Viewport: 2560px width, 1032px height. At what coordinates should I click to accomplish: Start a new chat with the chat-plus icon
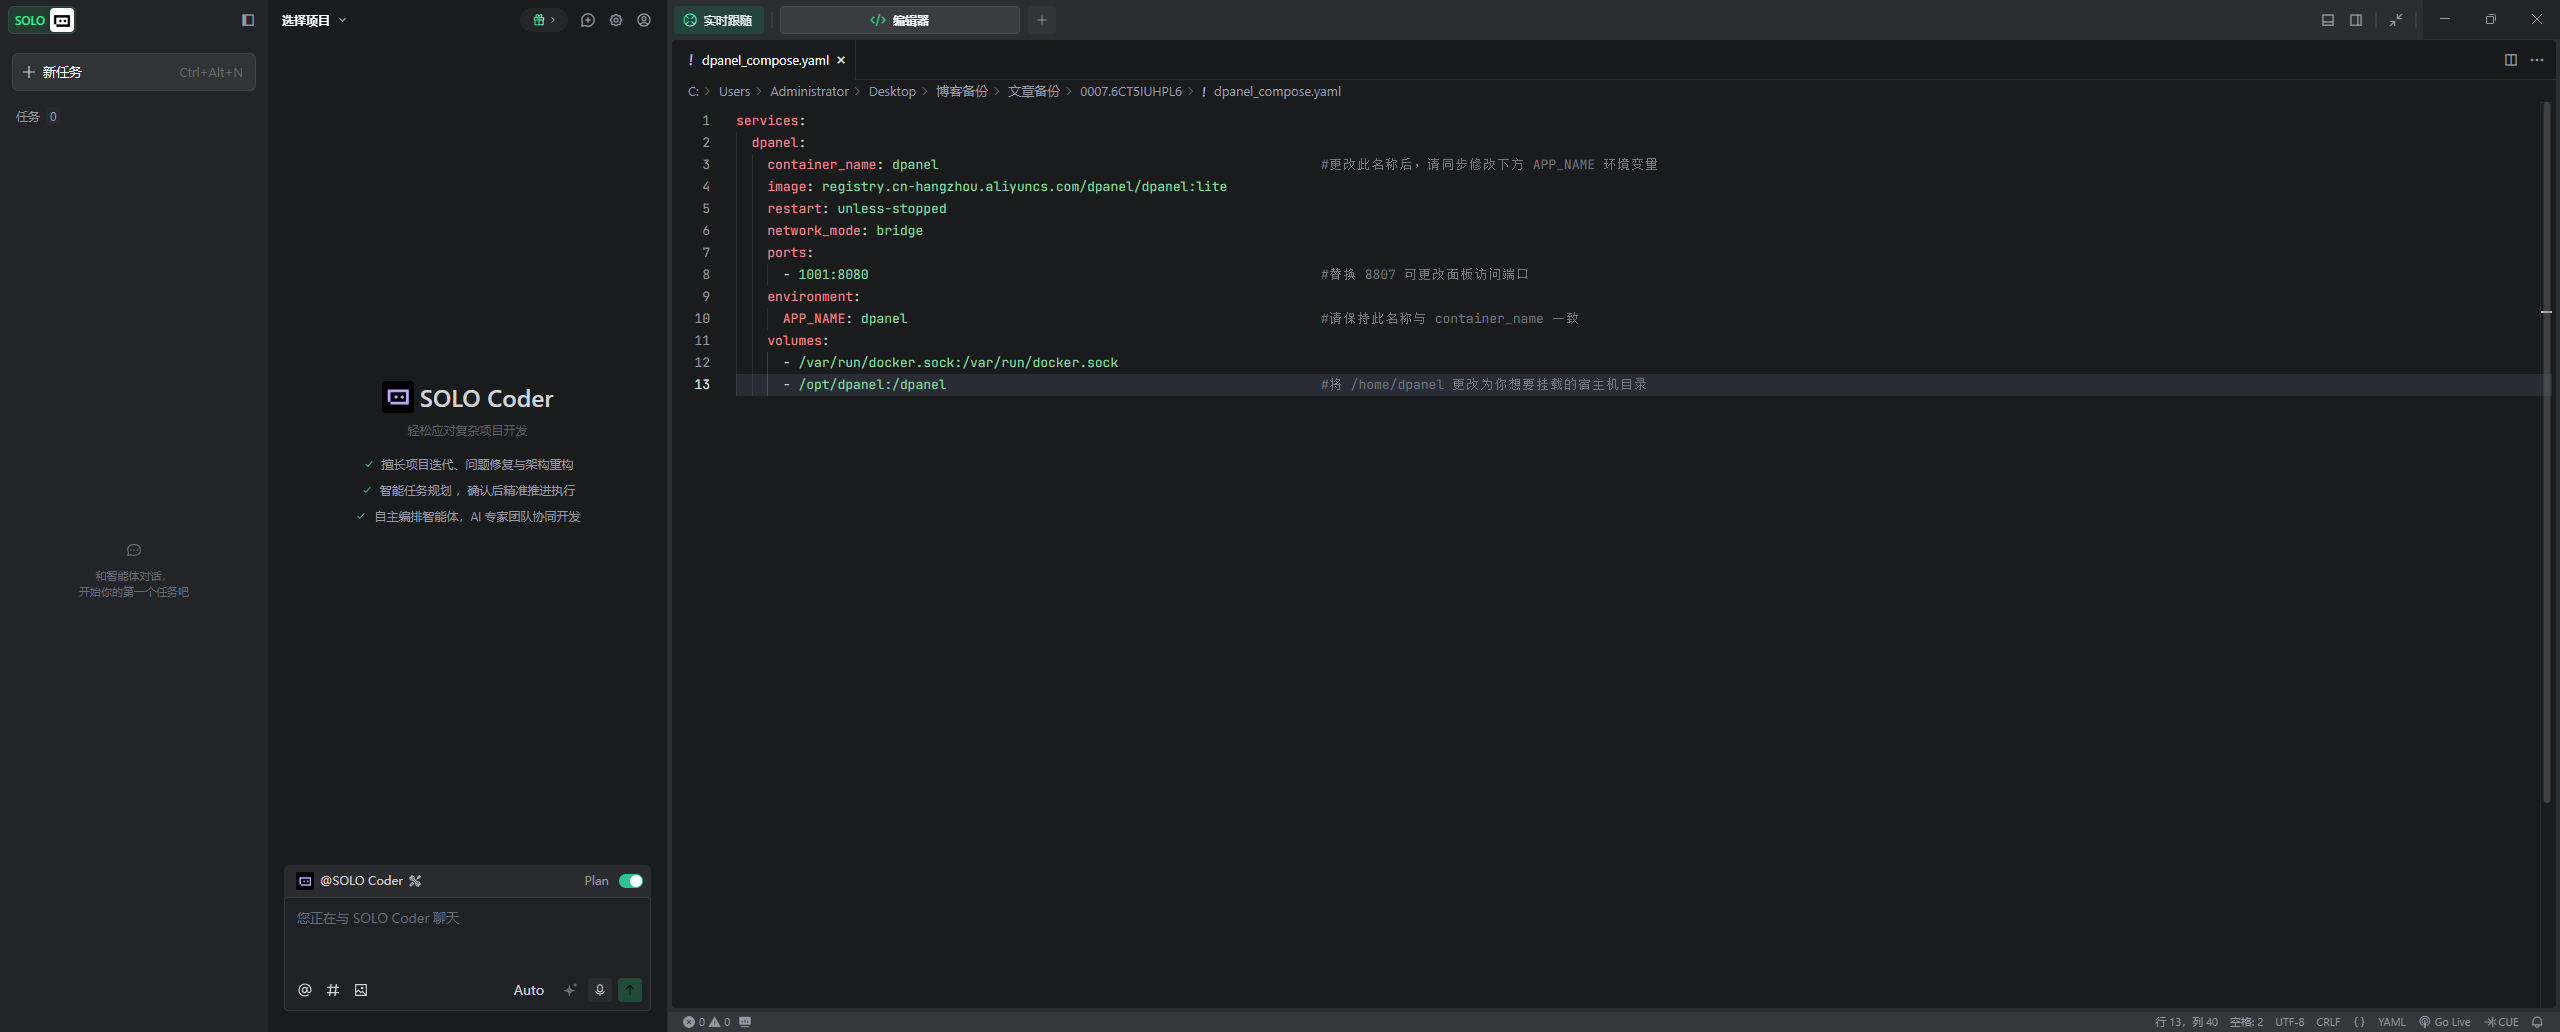[x=588, y=20]
